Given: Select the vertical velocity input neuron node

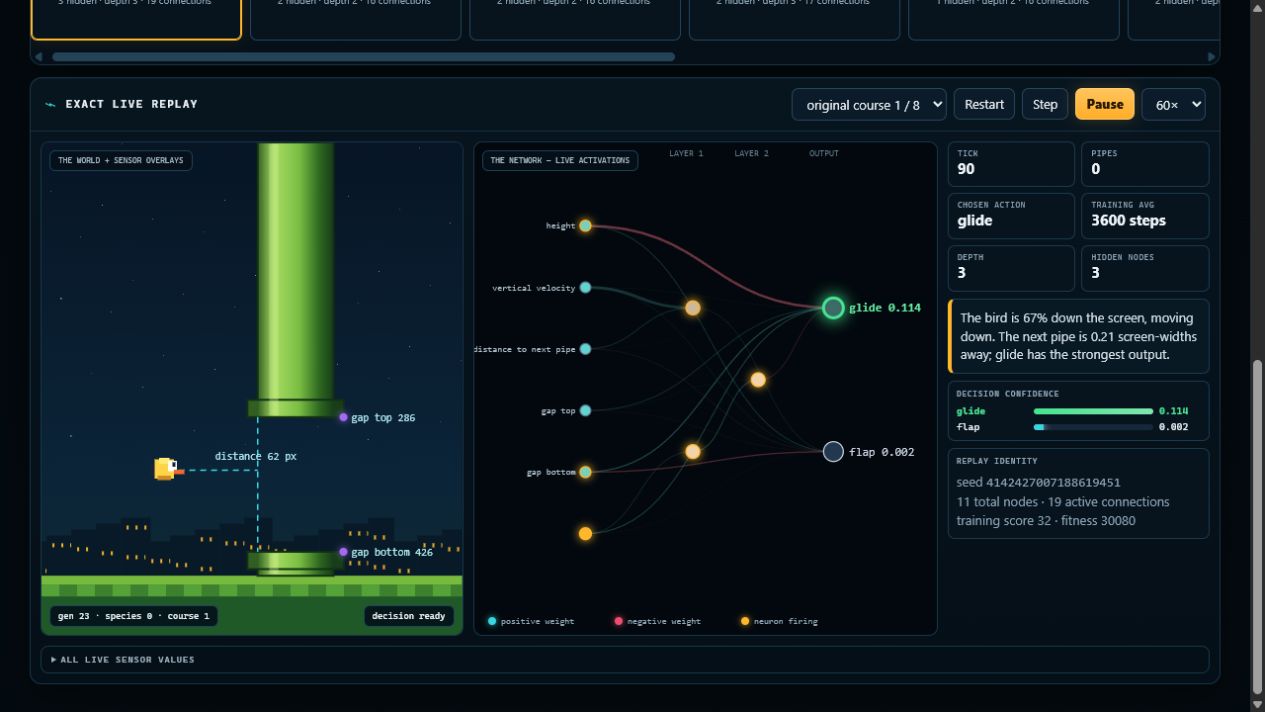Looking at the screenshot, I should click(585, 288).
